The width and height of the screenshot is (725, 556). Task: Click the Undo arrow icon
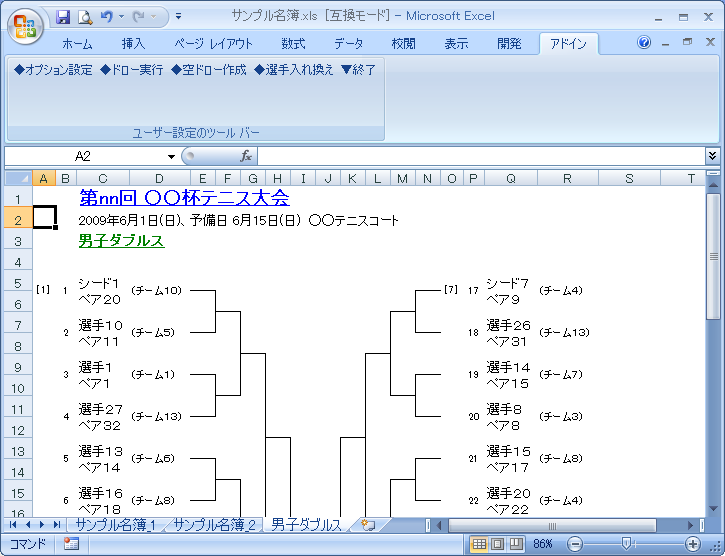[107, 17]
